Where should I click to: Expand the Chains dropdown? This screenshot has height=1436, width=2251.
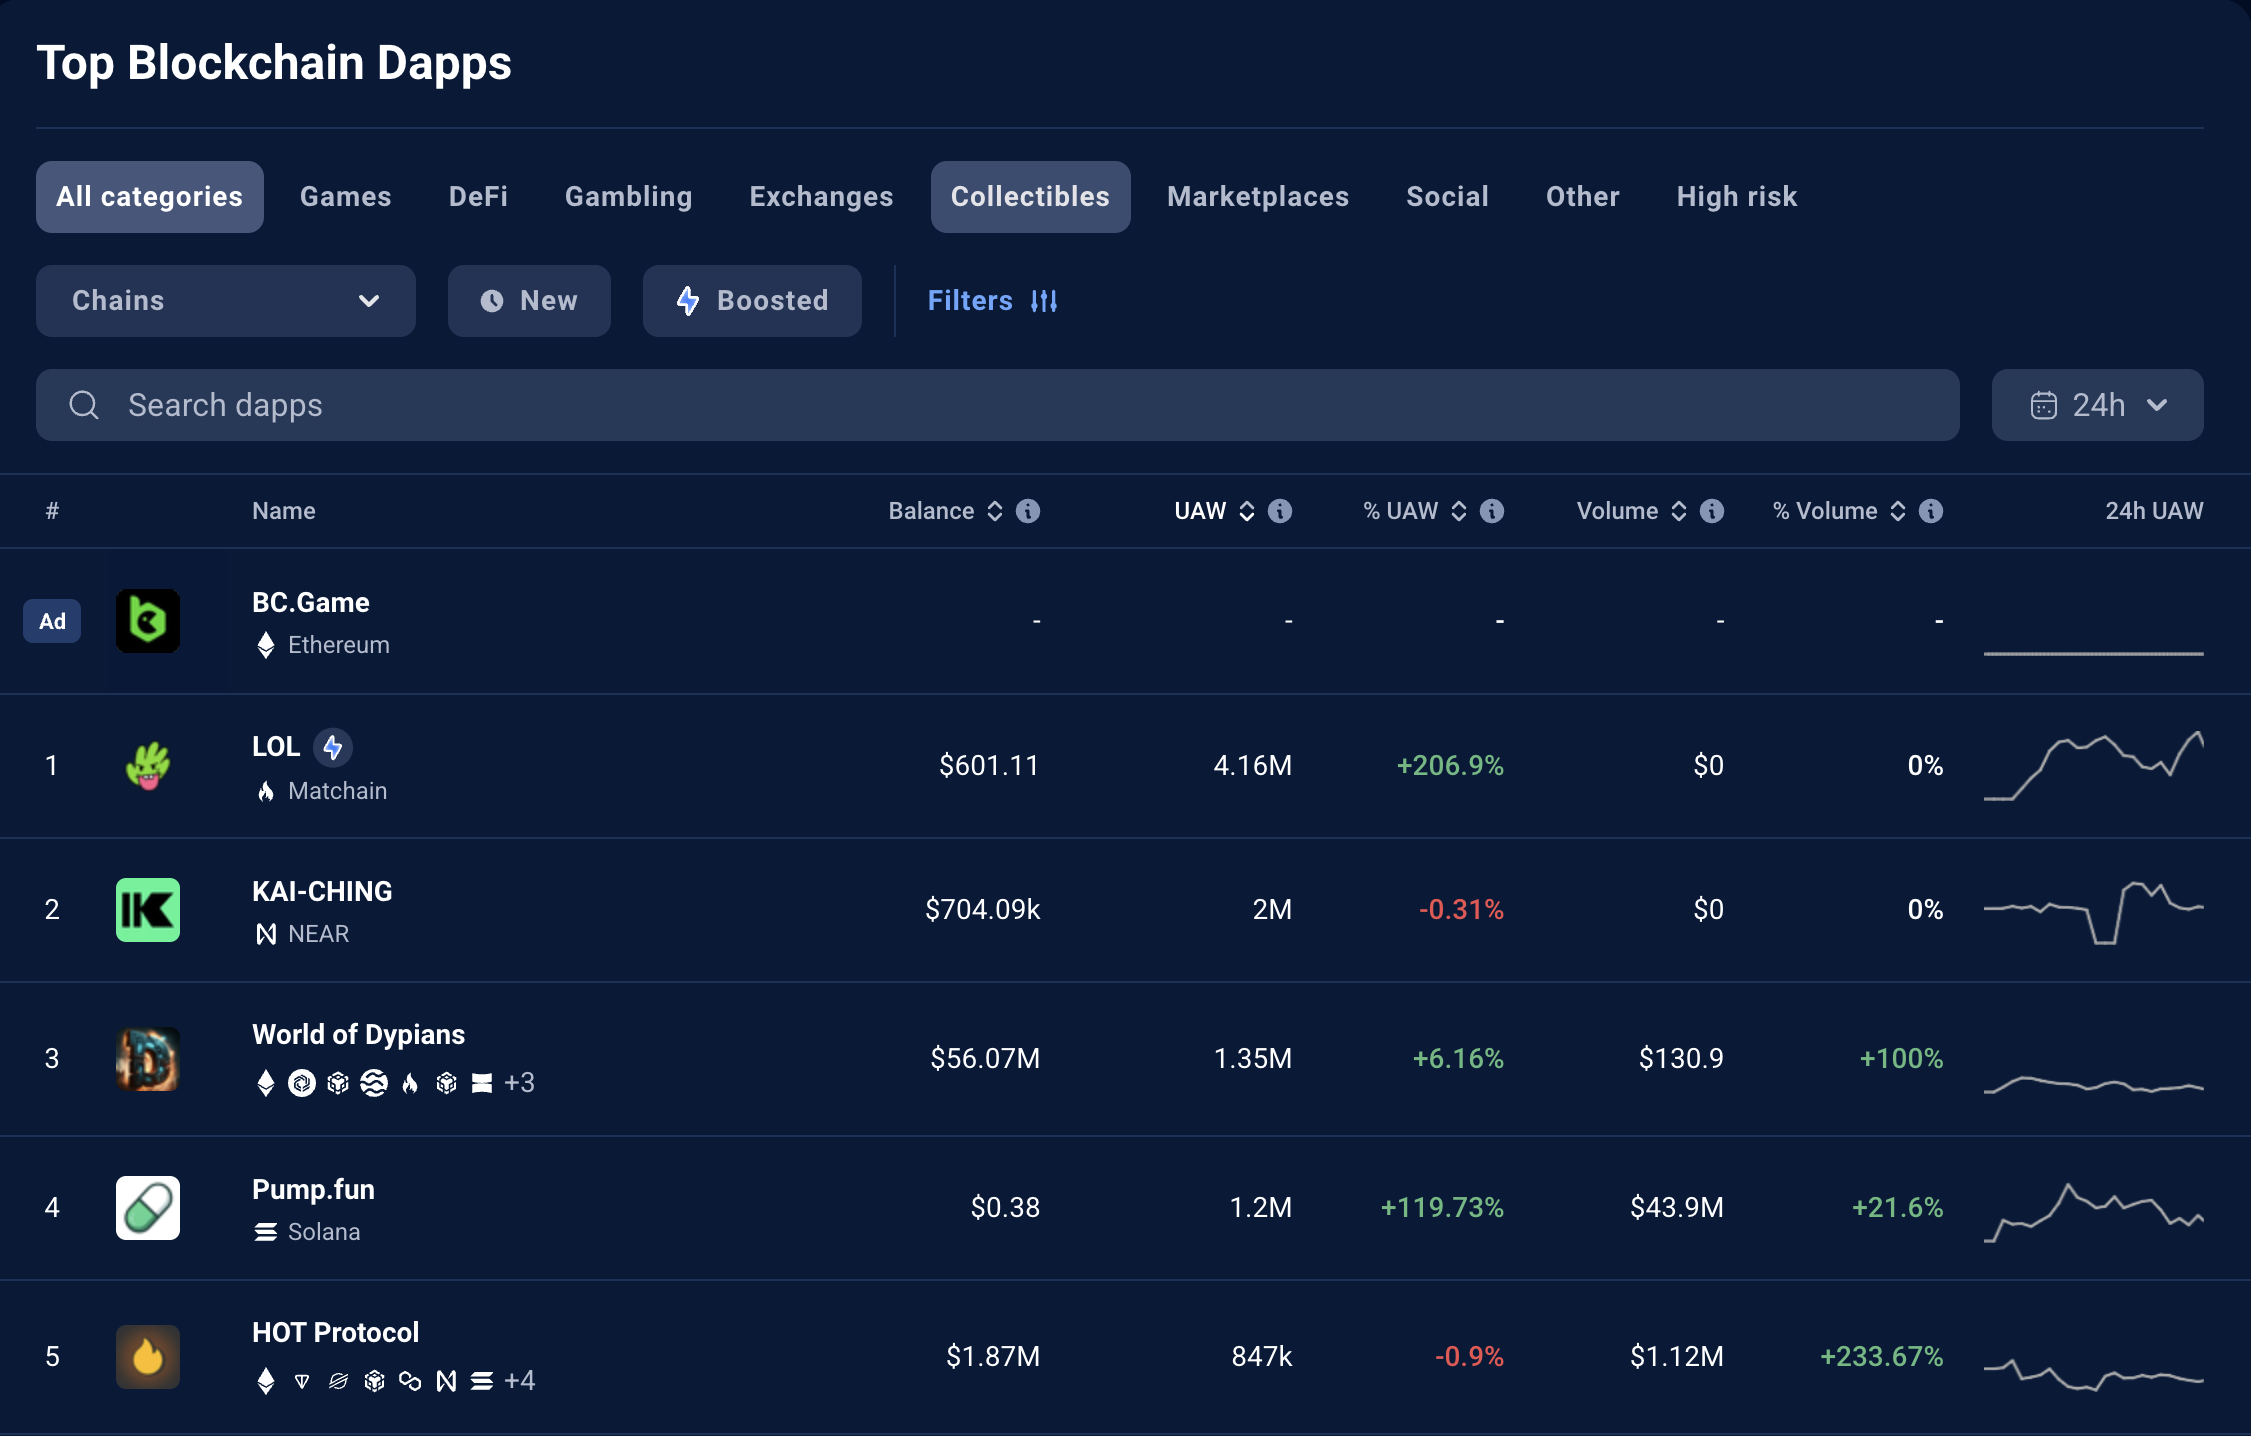pos(226,301)
